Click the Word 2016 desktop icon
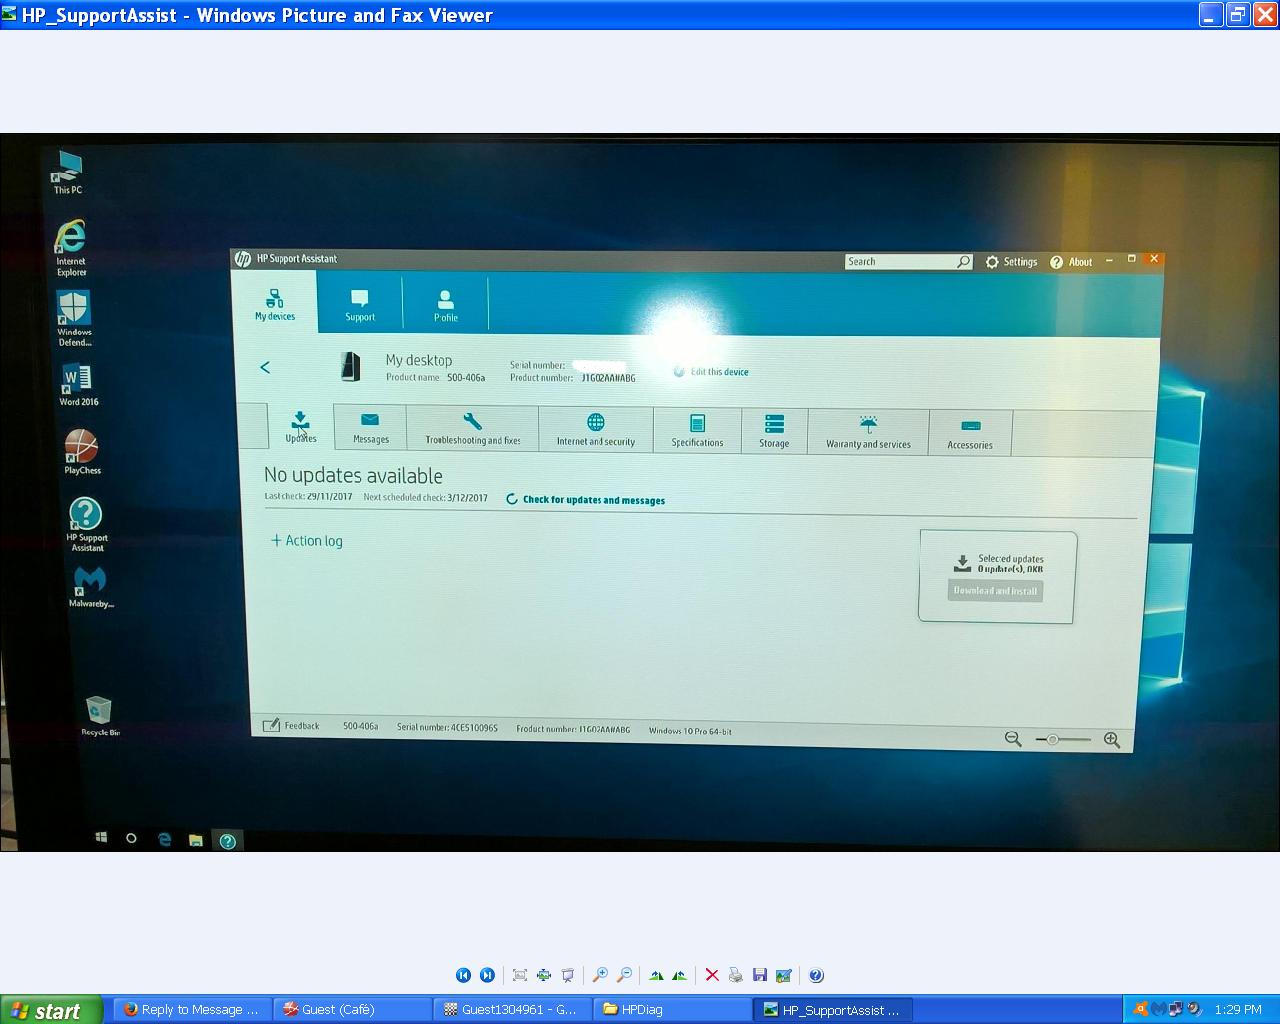The image size is (1280, 1024). [78, 384]
